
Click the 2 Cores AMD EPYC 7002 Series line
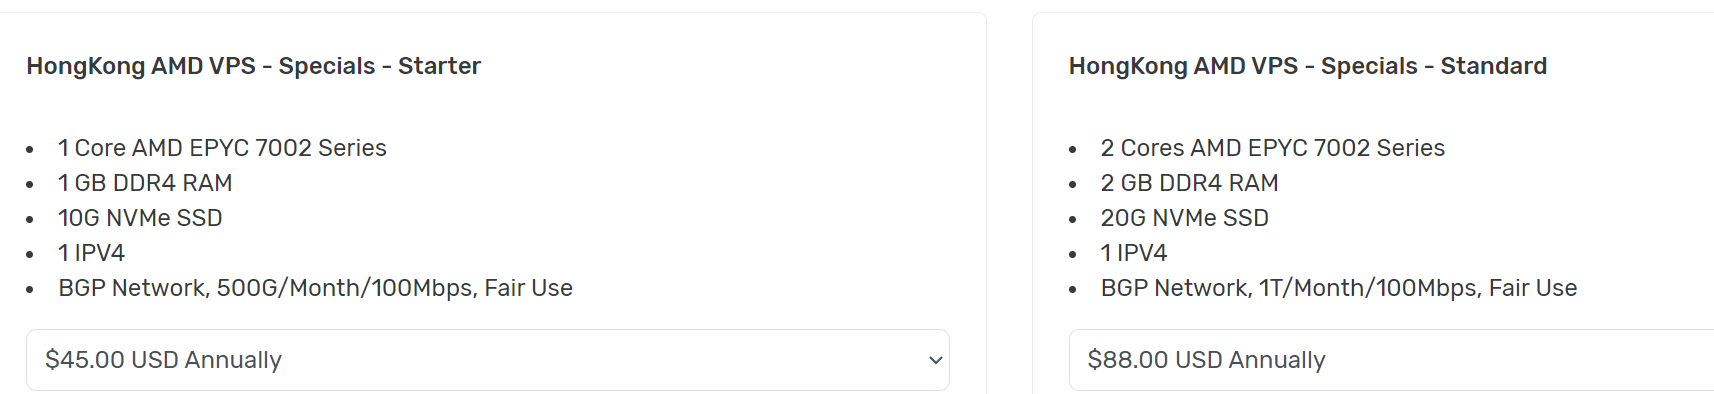click(x=1272, y=148)
